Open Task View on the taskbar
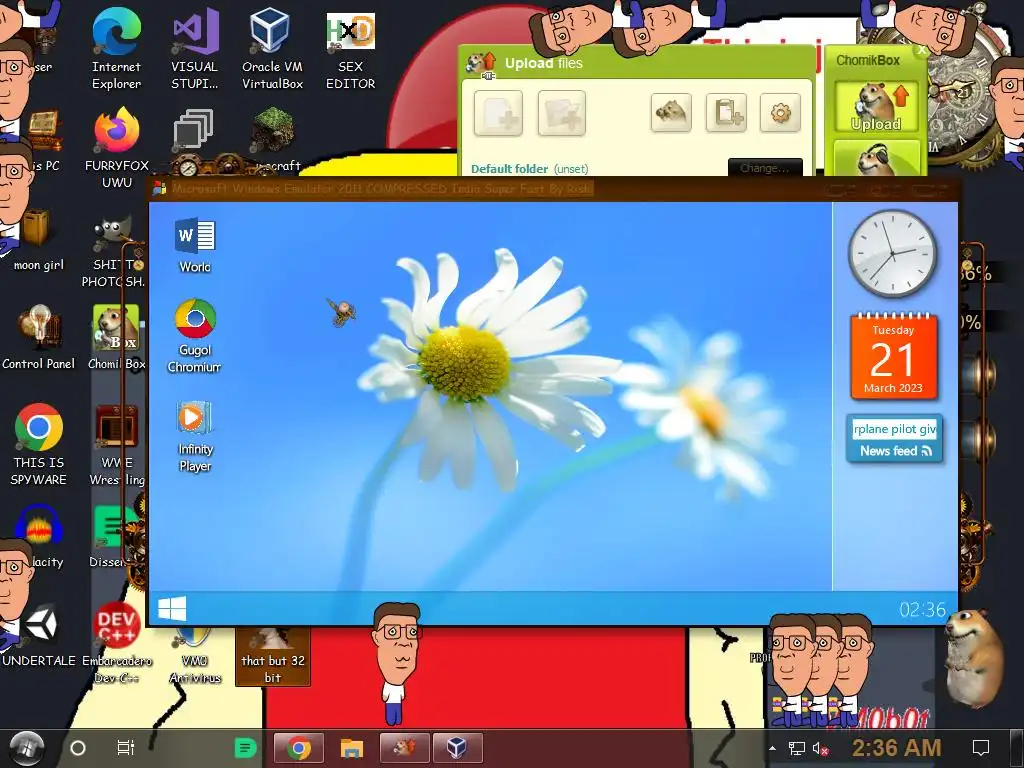This screenshot has width=1024, height=768. (x=125, y=748)
